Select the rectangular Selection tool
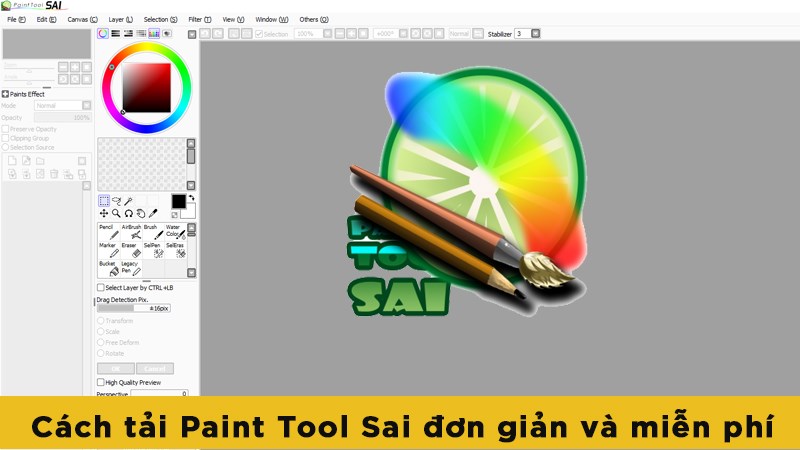The height and width of the screenshot is (450, 800). (104, 201)
